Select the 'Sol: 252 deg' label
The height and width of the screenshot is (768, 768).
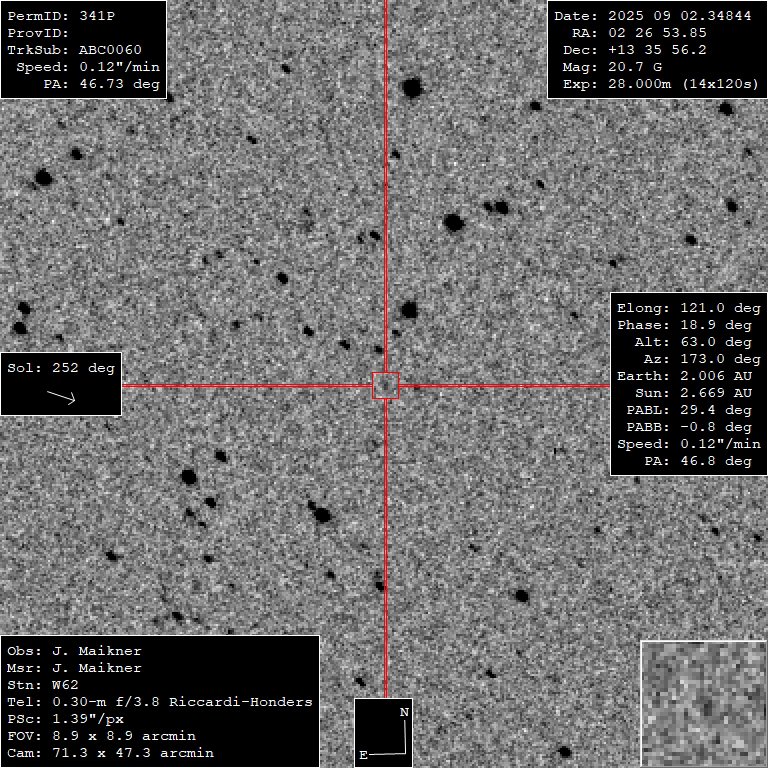click(x=61, y=368)
